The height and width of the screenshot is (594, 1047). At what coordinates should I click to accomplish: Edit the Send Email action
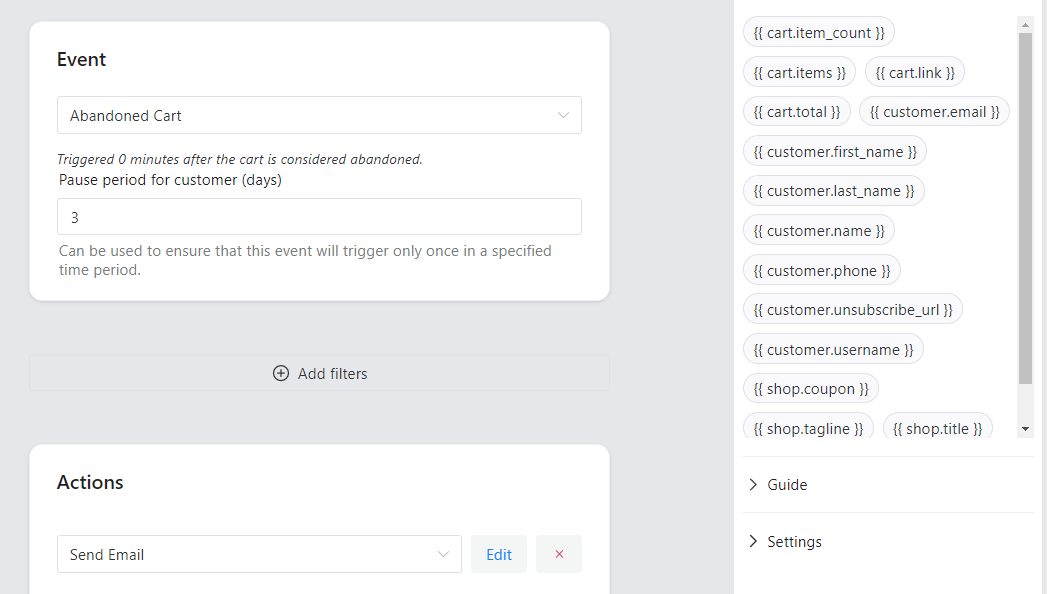[x=499, y=554]
